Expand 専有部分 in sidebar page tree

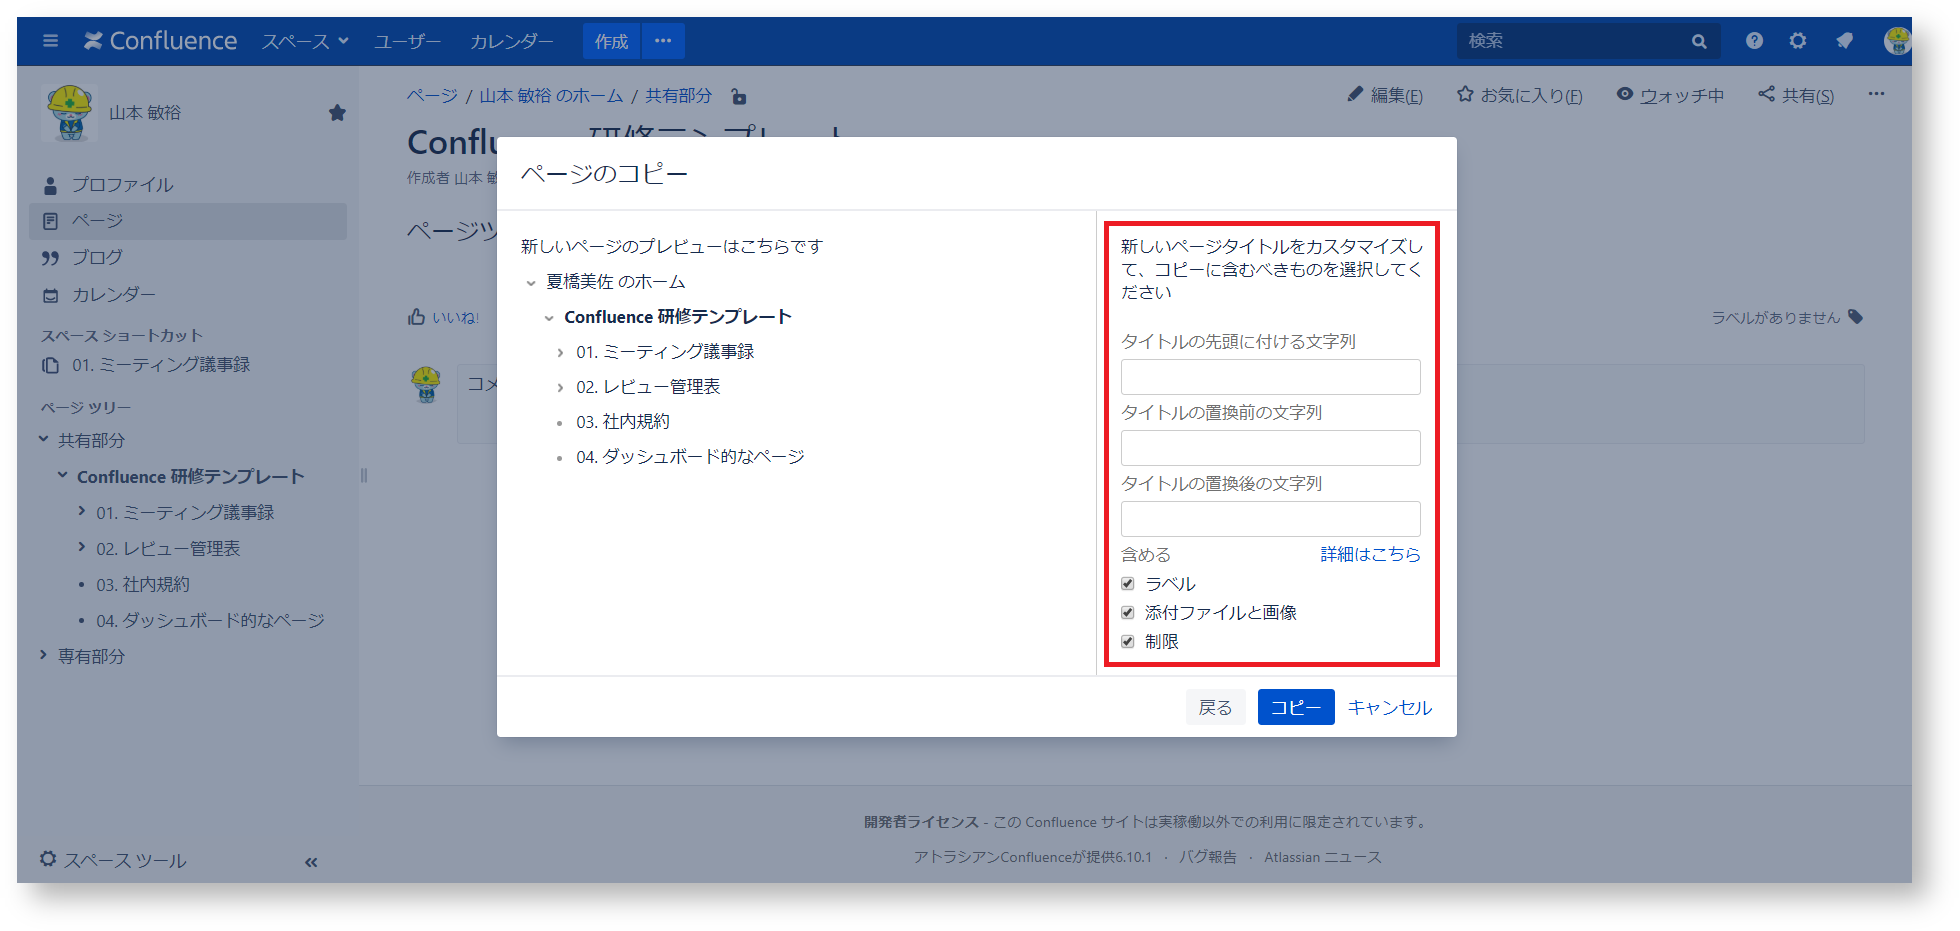[x=44, y=655]
